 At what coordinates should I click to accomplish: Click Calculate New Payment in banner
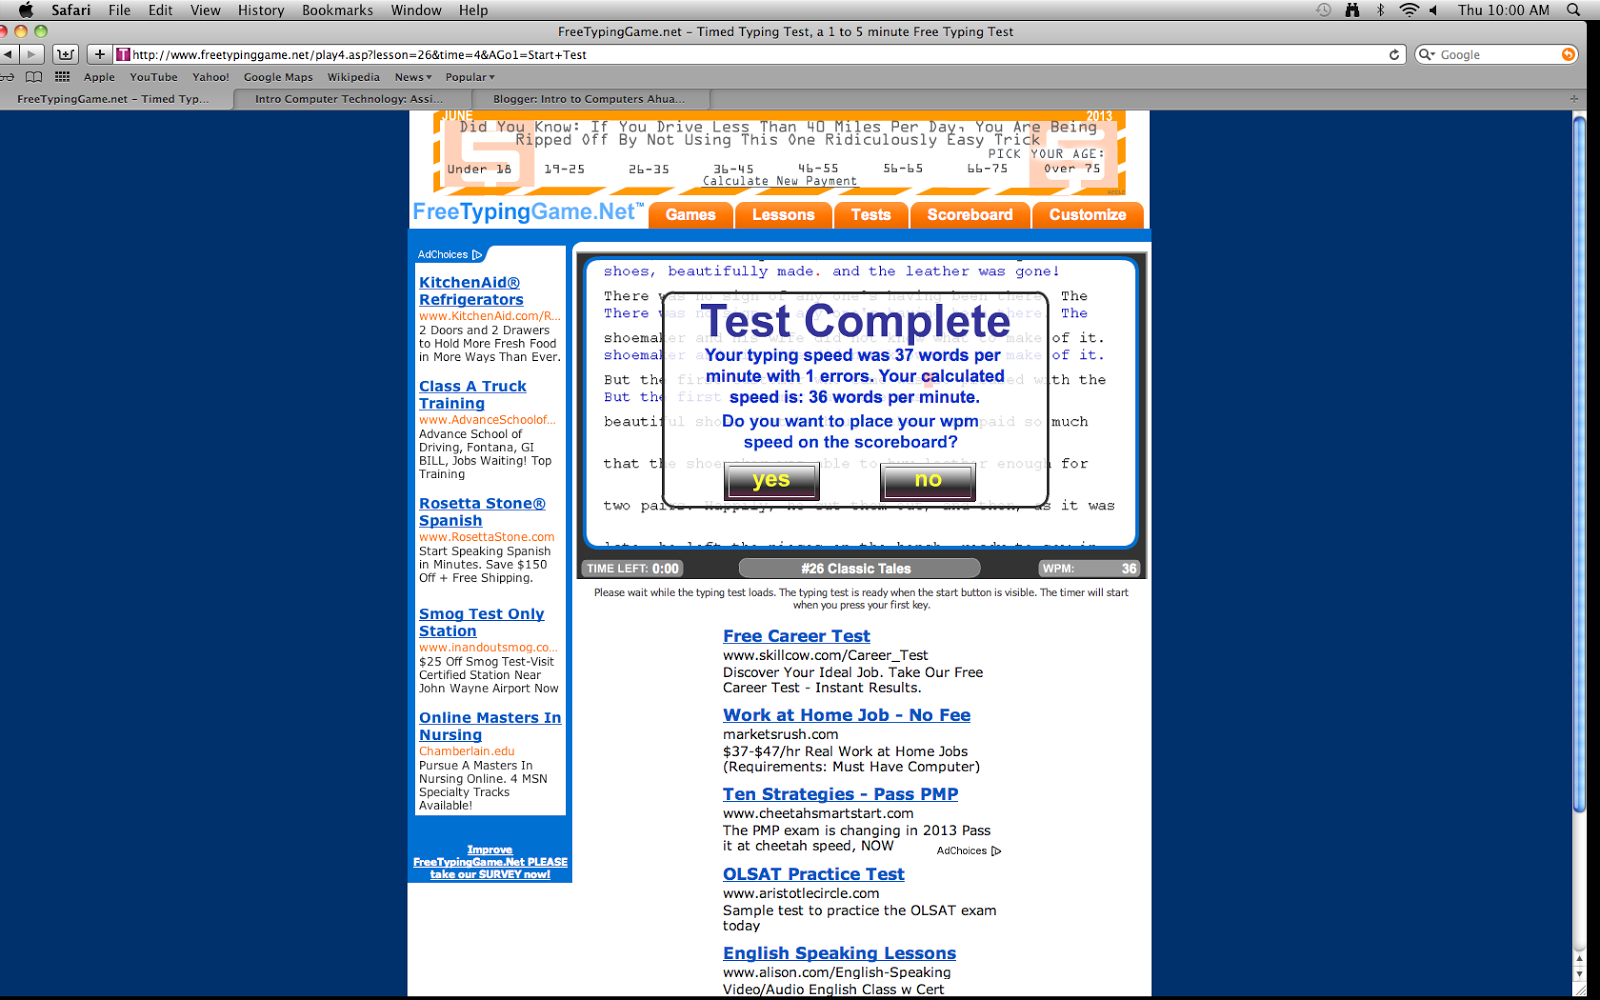(779, 181)
